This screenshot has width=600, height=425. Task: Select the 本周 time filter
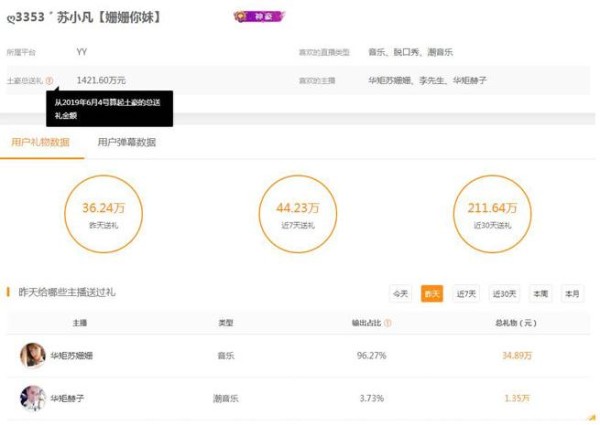pos(540,294)
